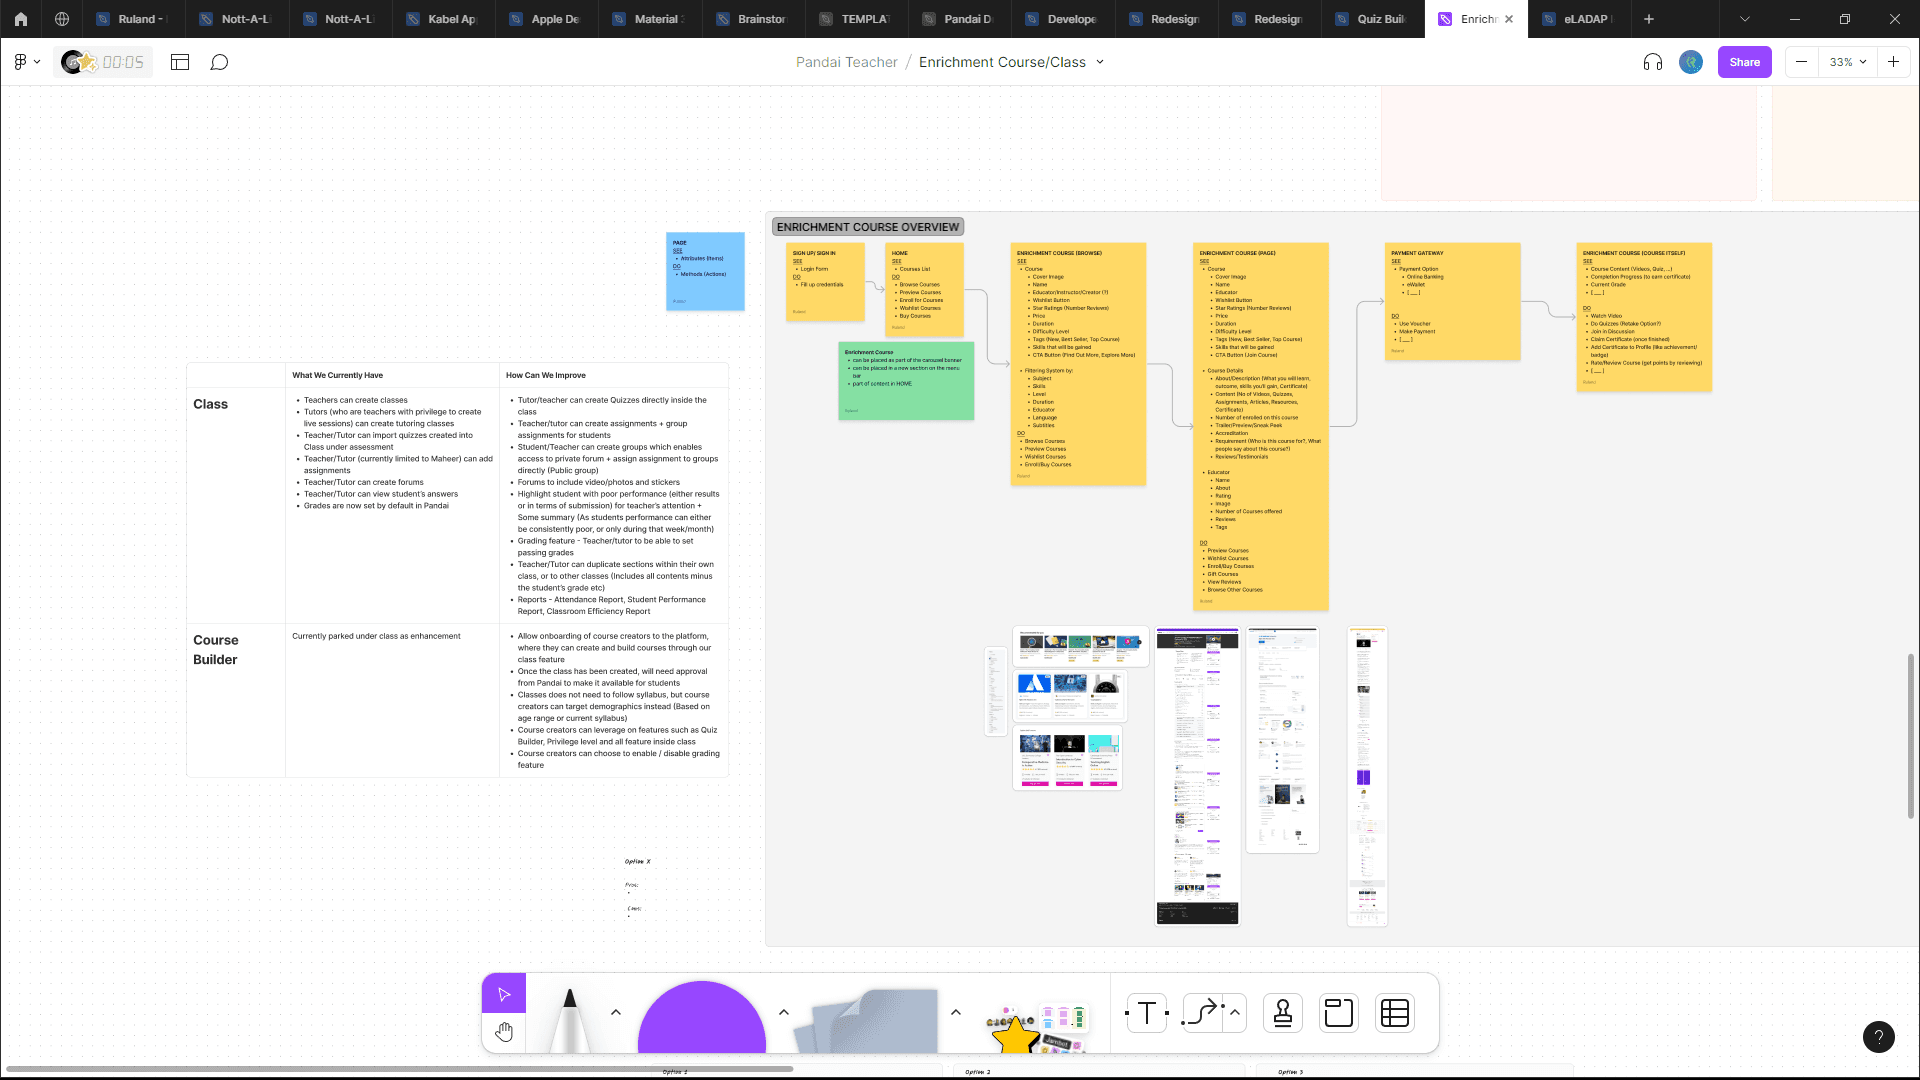
Task: Select the Table tool
Action: [1395, 1013]
